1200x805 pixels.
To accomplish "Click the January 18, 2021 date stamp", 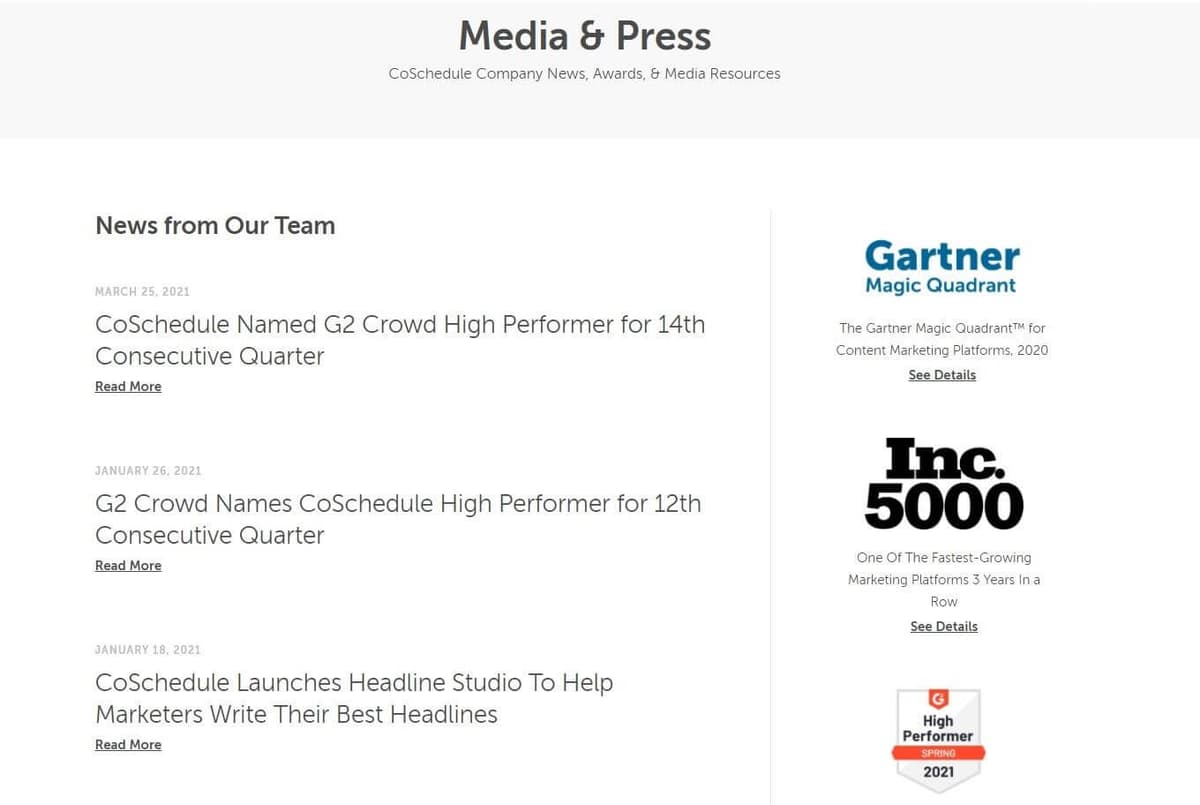I will pos(147,649).
